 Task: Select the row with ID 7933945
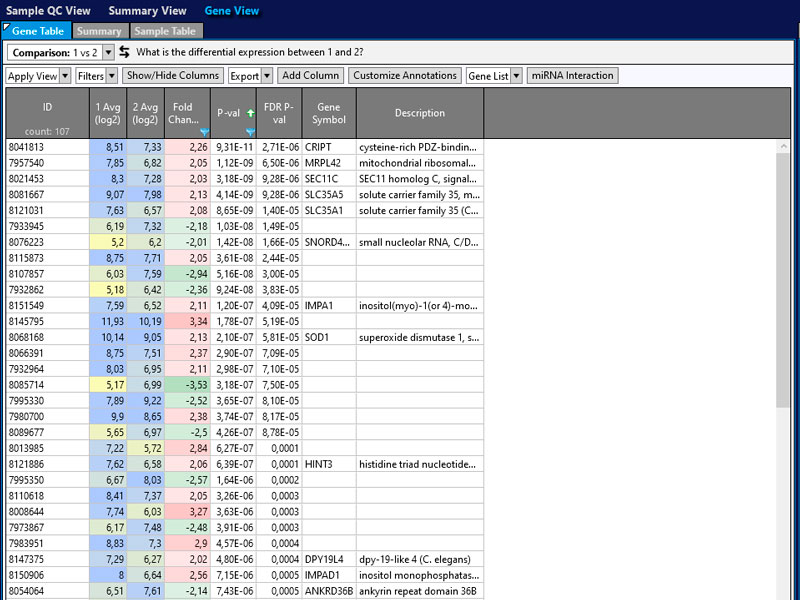point(245,226)
